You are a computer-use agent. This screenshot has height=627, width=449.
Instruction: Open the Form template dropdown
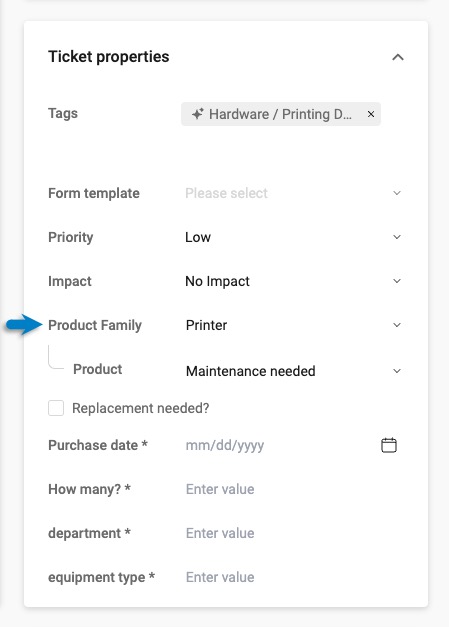(x=293, y=193)
